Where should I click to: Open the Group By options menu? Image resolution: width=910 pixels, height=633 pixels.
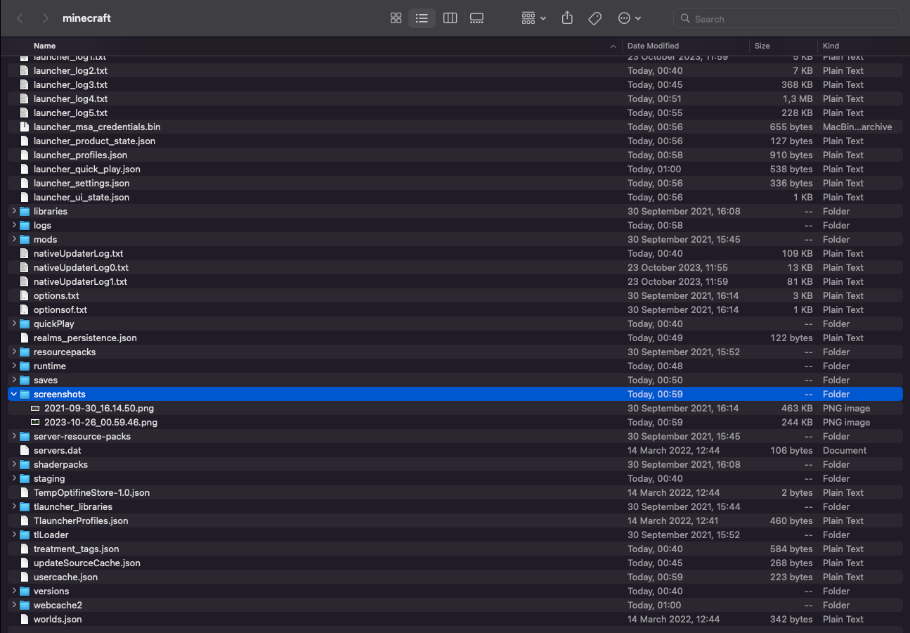pos(533,19)
